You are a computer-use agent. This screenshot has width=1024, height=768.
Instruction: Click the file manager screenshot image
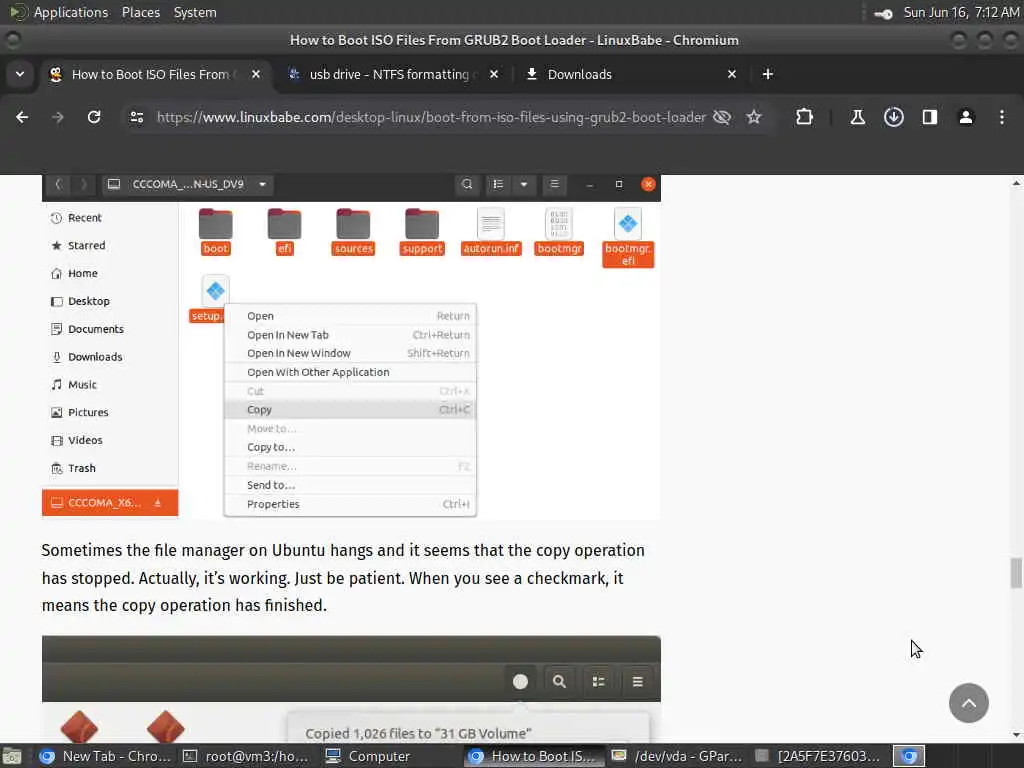click(x=351, y=347)
